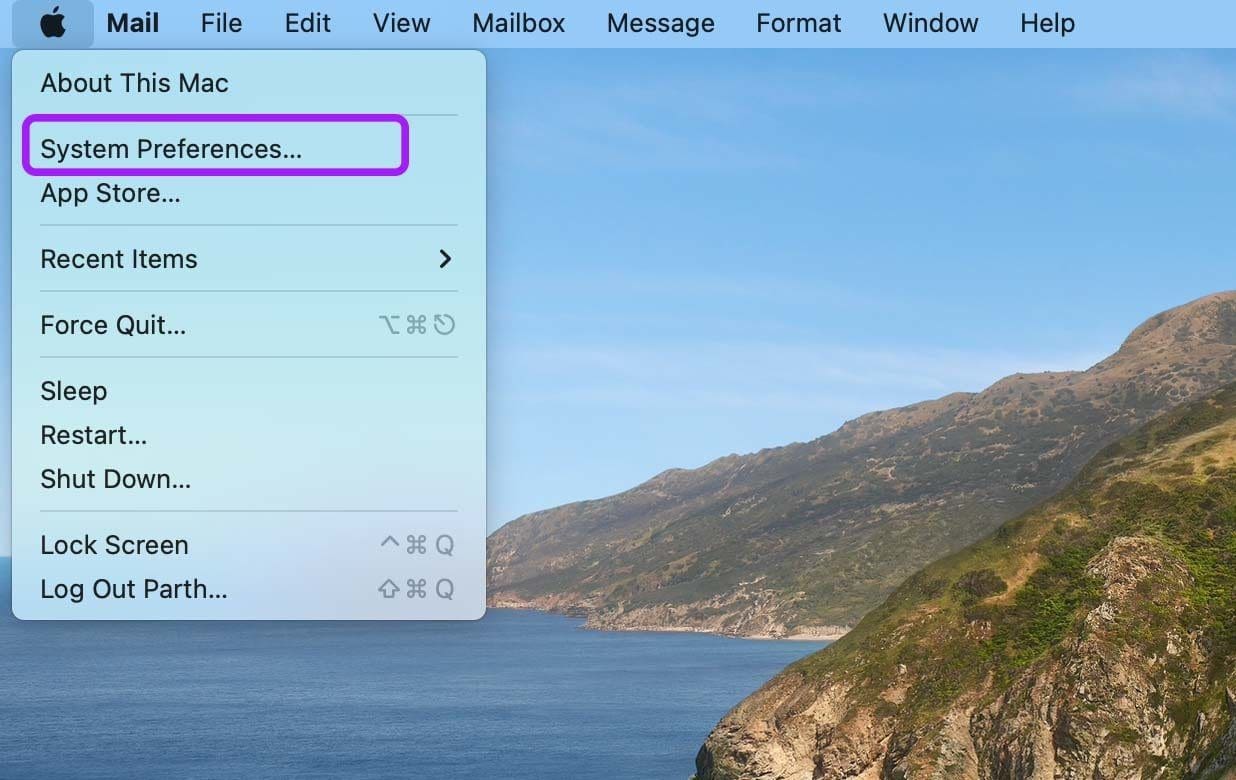Image resolution: width=1236 pixels, height=780 pixels.
Task: Select Lock Screen menu entry
Action: [x=249, y=545]
